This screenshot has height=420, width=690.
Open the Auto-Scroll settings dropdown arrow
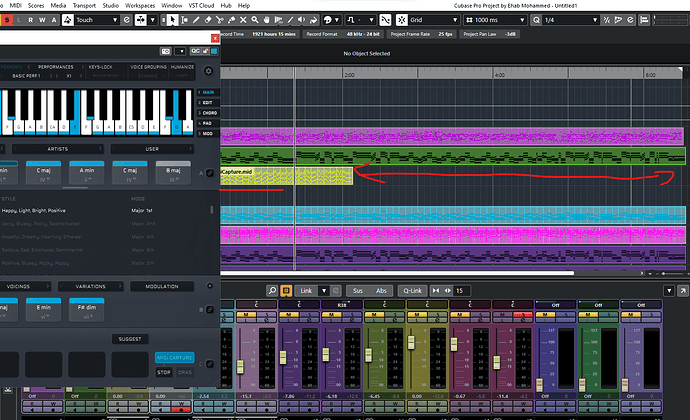(153, 20)
